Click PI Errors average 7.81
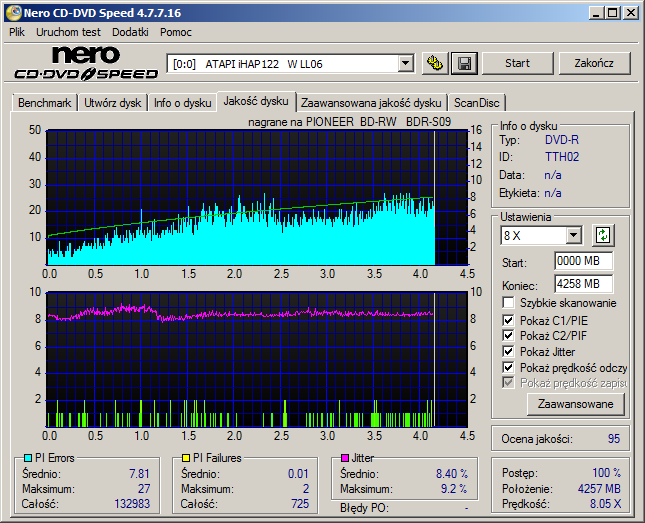This screenshot has width=645, height=523. click(x=139, y=474)
